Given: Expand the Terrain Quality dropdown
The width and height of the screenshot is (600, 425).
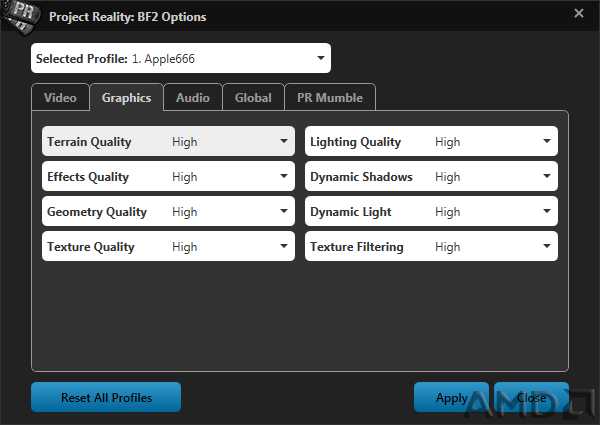Looking at the screenshot, I should (168, 141).
